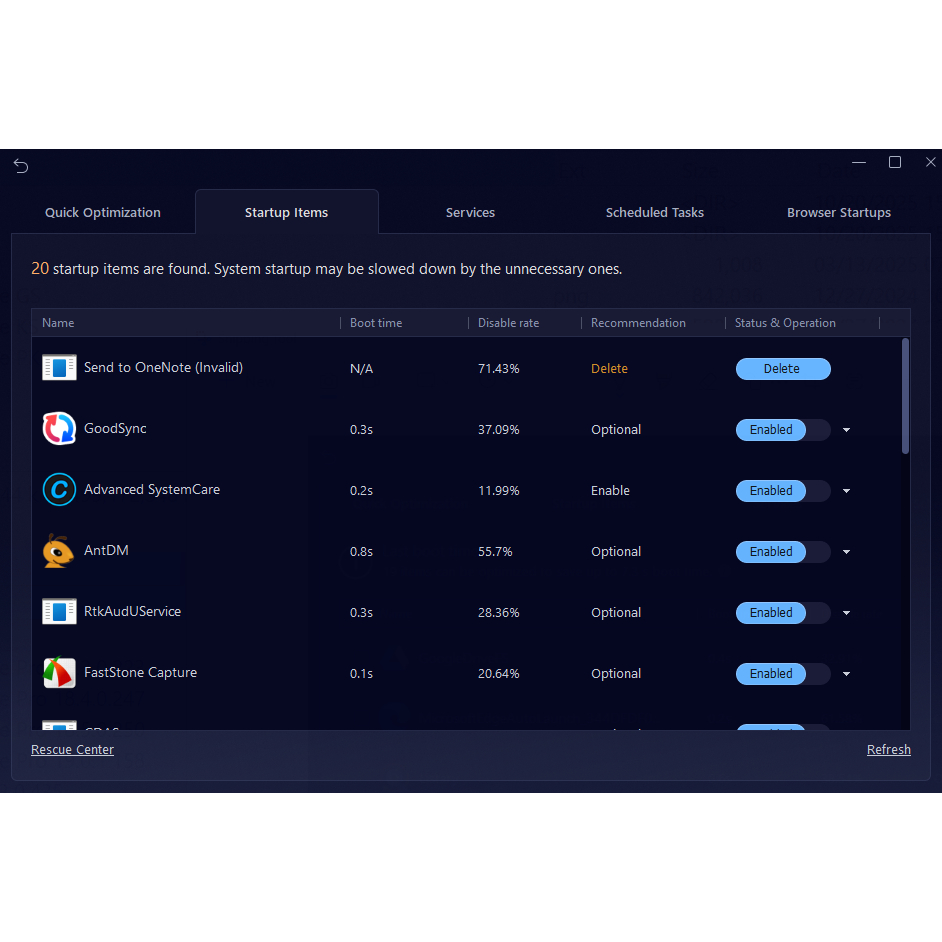Click the 37.09% disable rate value

pyautogui.click(x=499, y=430)
